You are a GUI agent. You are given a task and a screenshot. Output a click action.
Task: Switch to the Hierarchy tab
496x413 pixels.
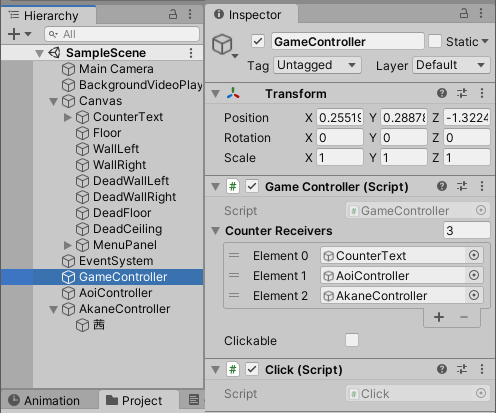pos(49,15)
